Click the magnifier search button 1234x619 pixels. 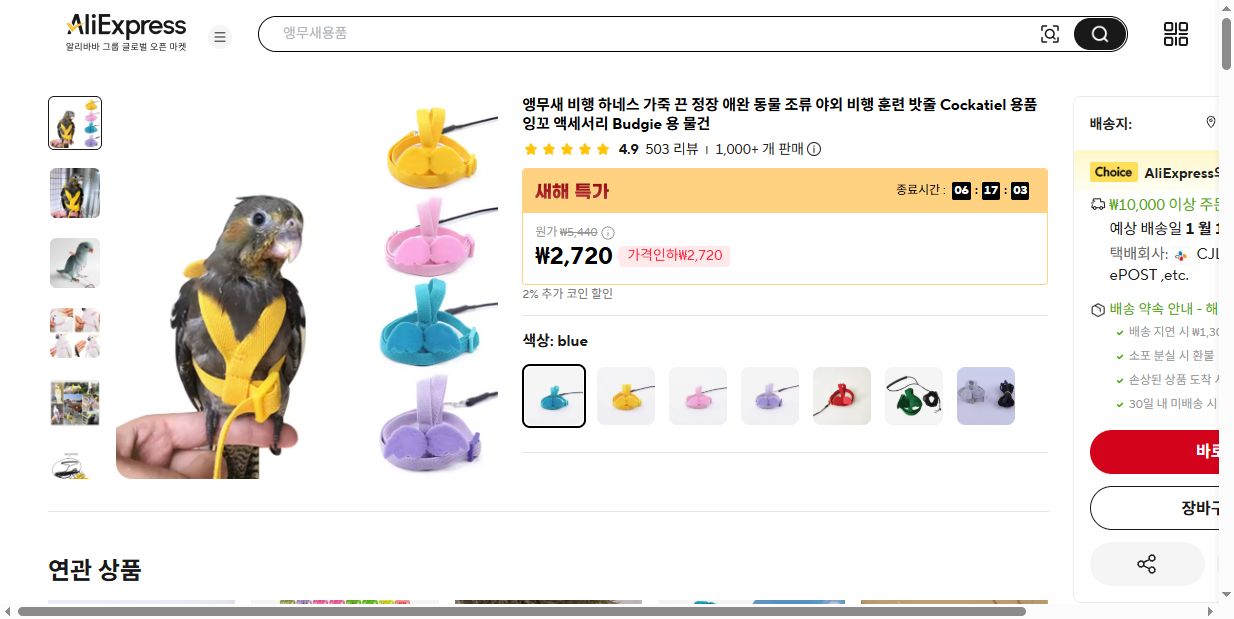[1100, 34]
